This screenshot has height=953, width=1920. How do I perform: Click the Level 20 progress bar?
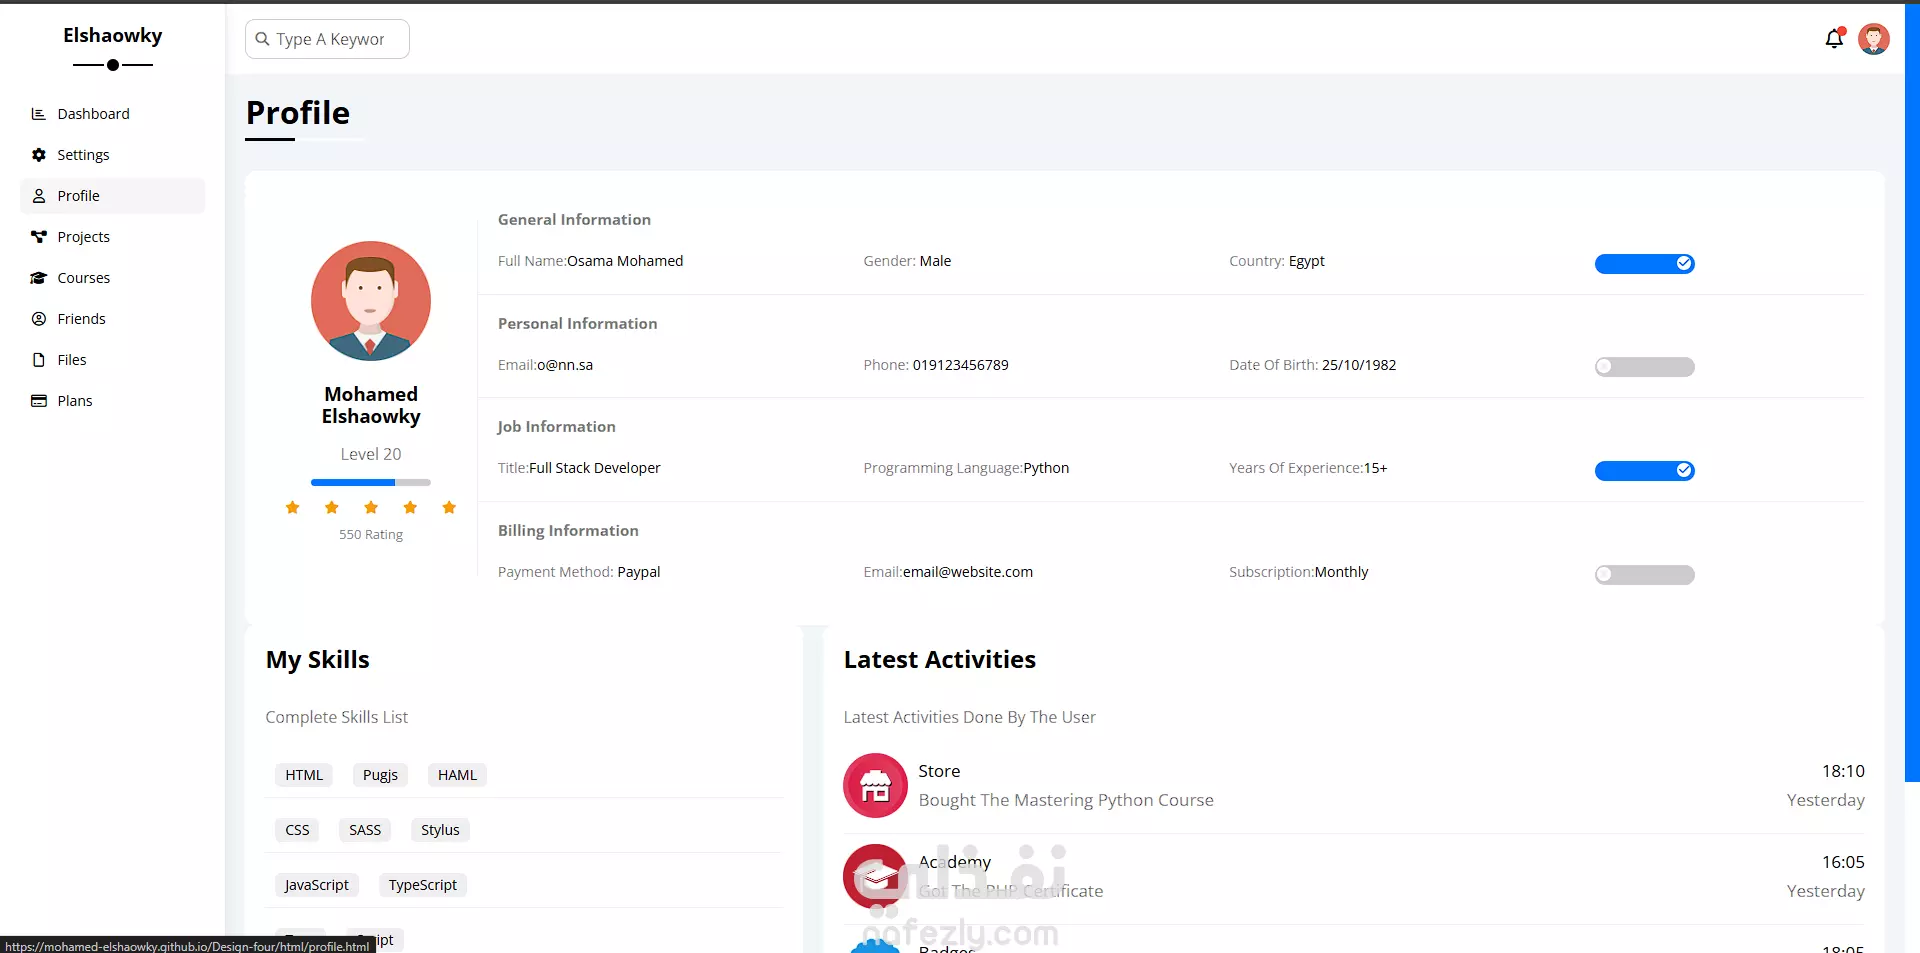(371, 482)
